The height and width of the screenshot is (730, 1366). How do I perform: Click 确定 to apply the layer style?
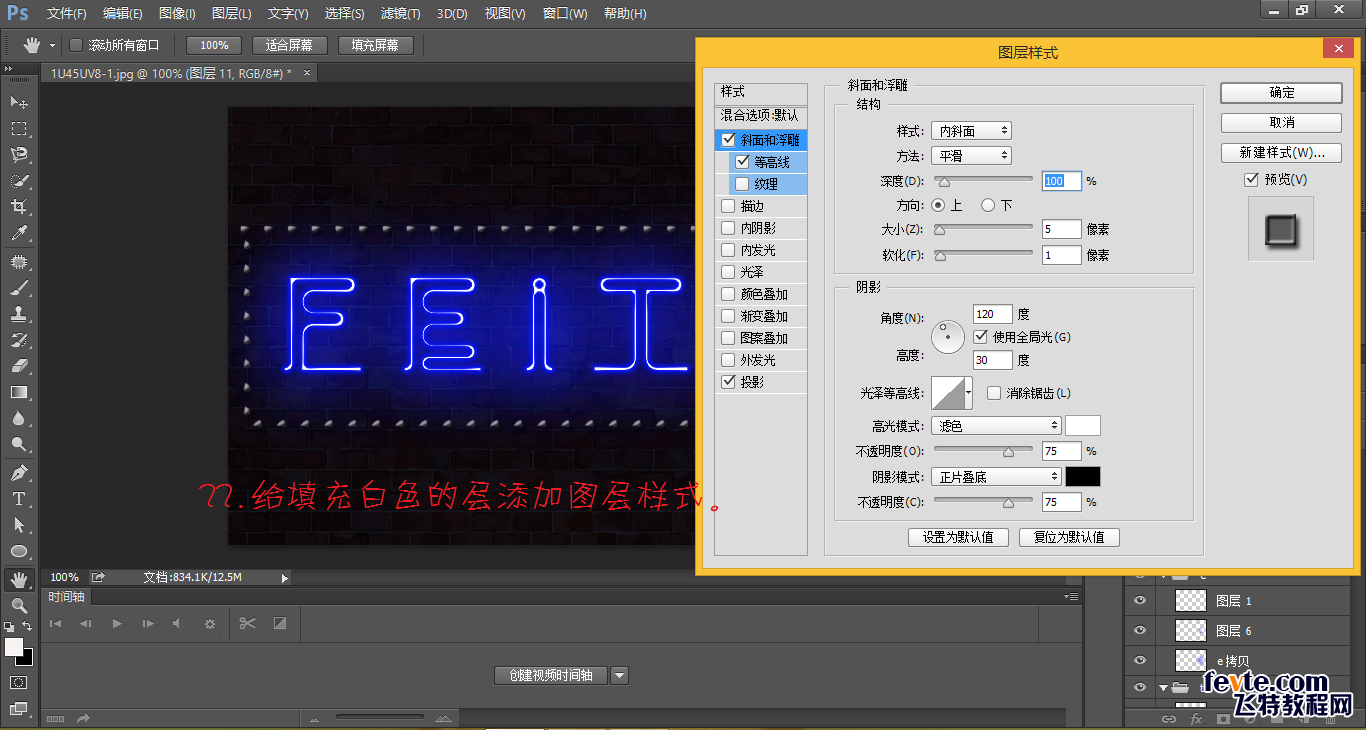[x=1280, y=93]
